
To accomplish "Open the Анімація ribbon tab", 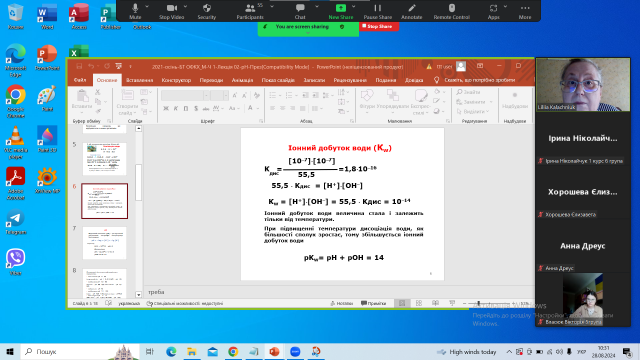I will point(242,80).
